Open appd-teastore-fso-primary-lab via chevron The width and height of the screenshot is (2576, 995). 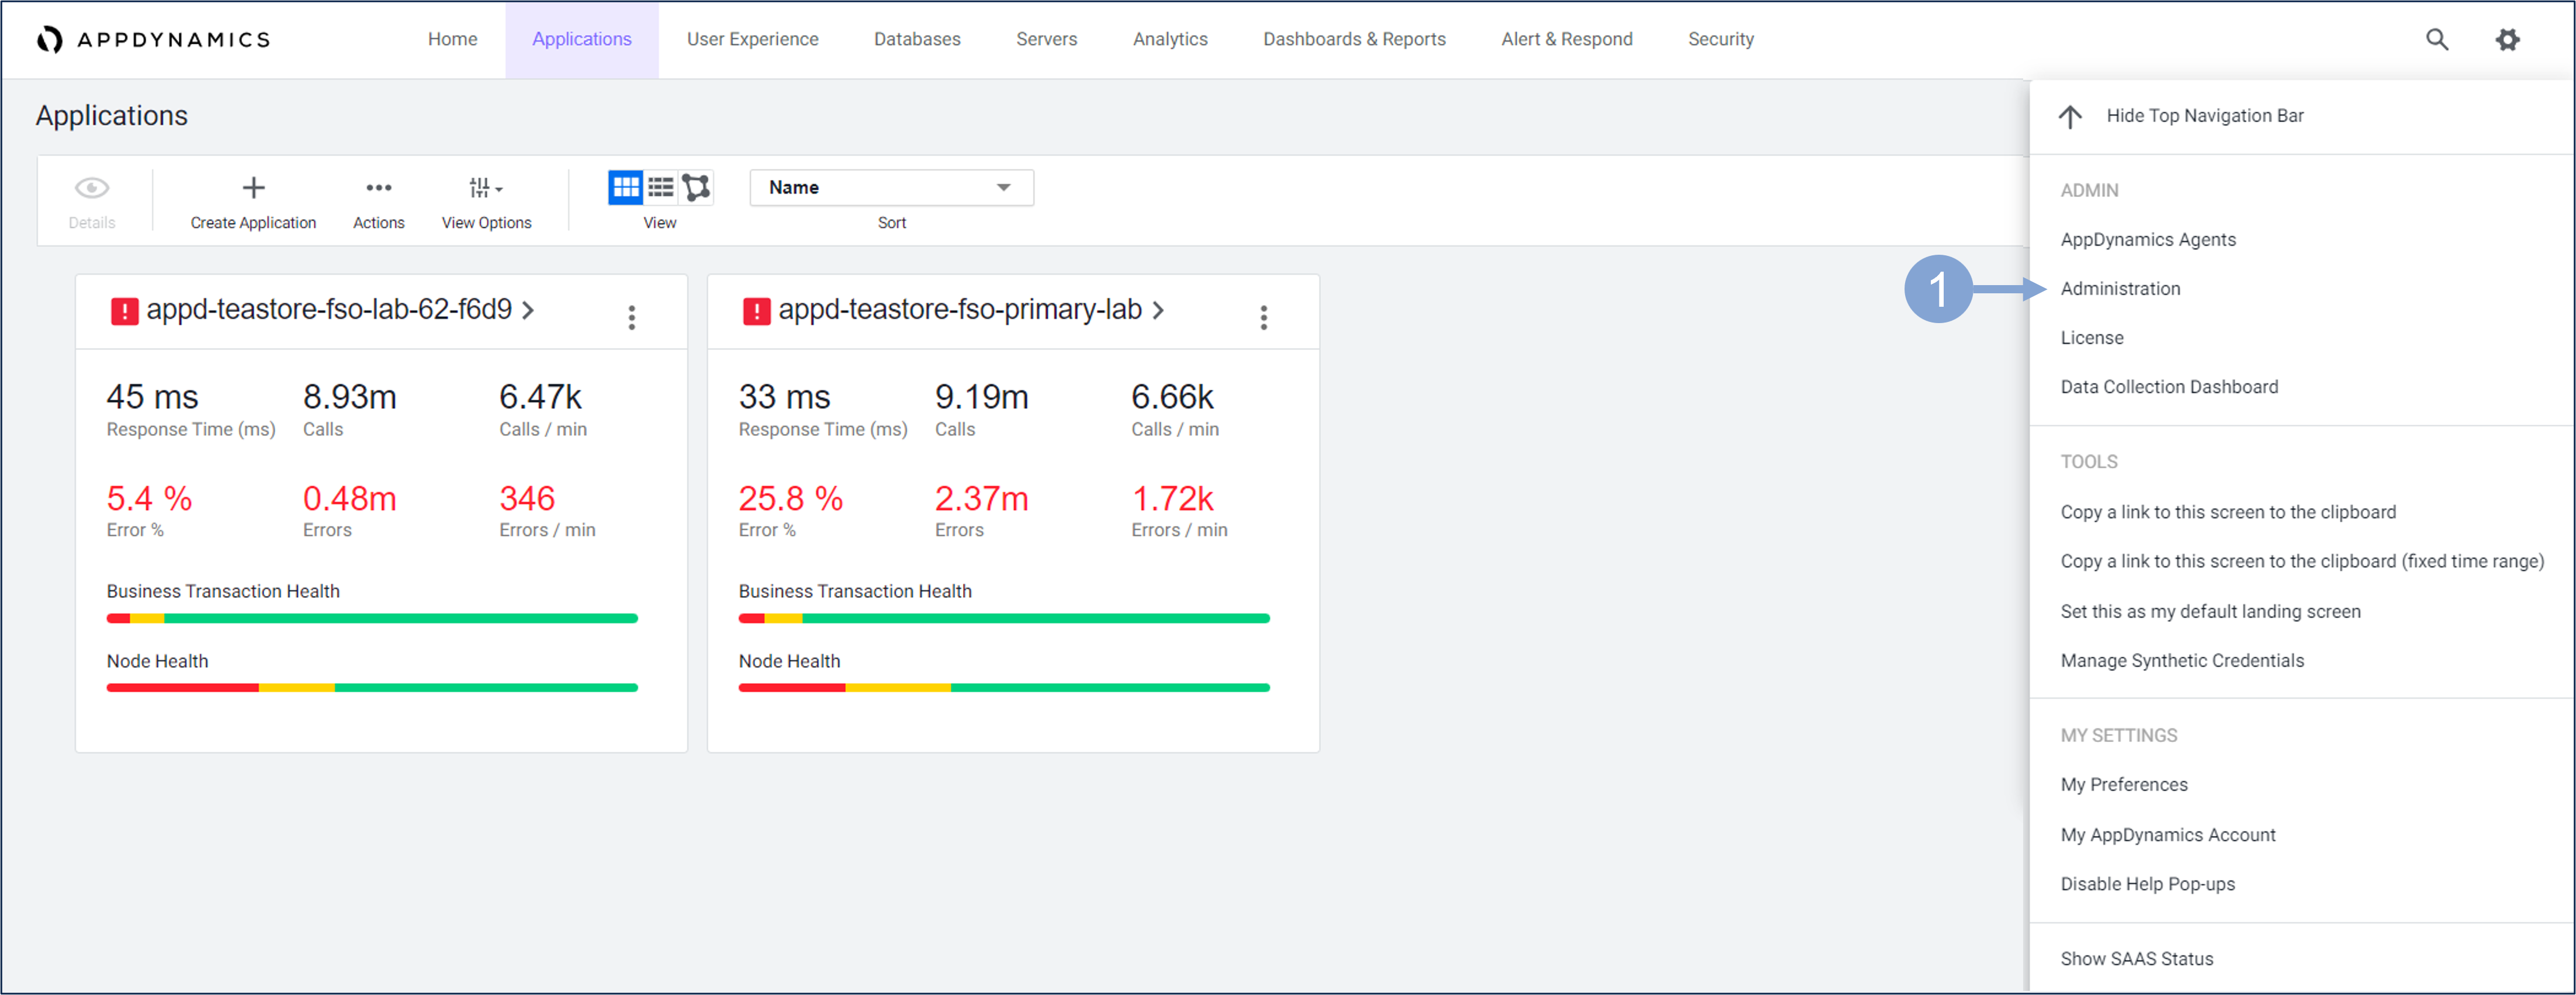[x=1158, y=311]
